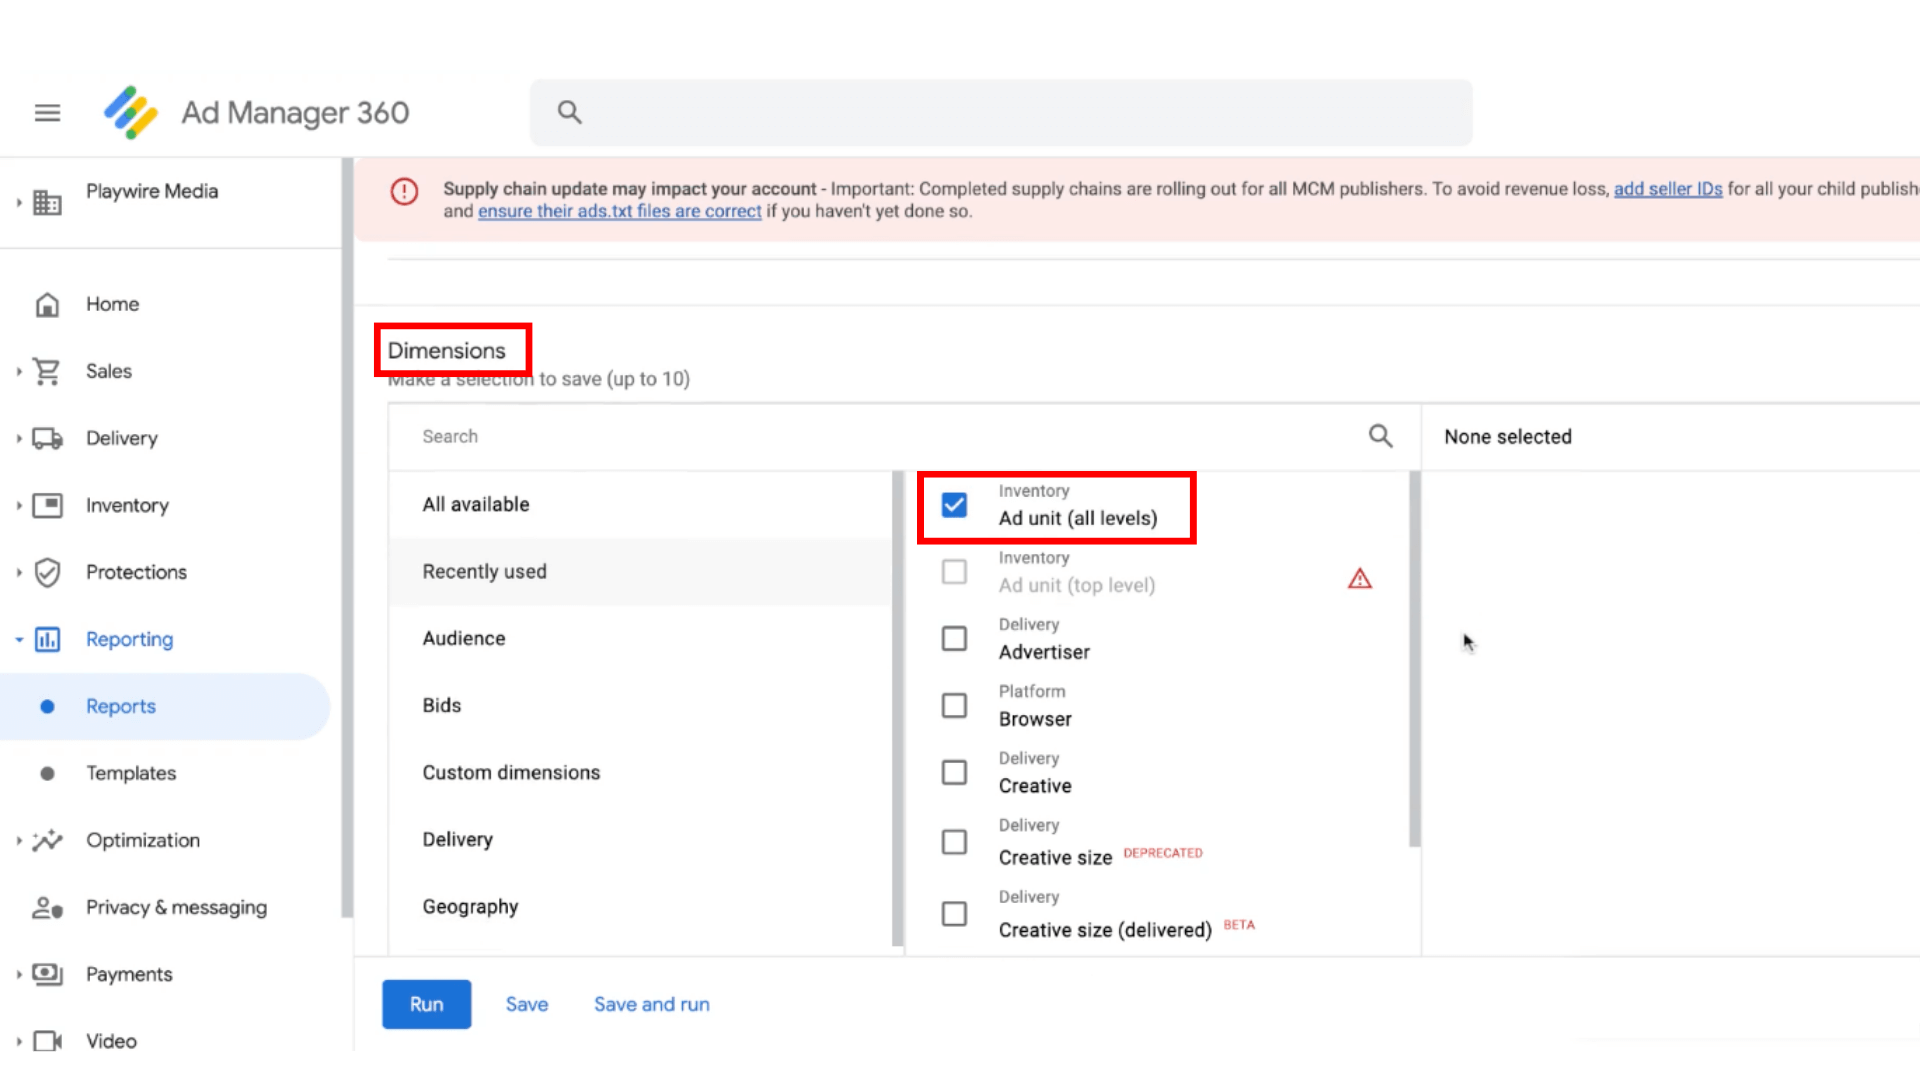Screen dimensions: 1920x1080
Task: Toggle the Ad unit all levels checkbox
Action: (x=955, y=505)
